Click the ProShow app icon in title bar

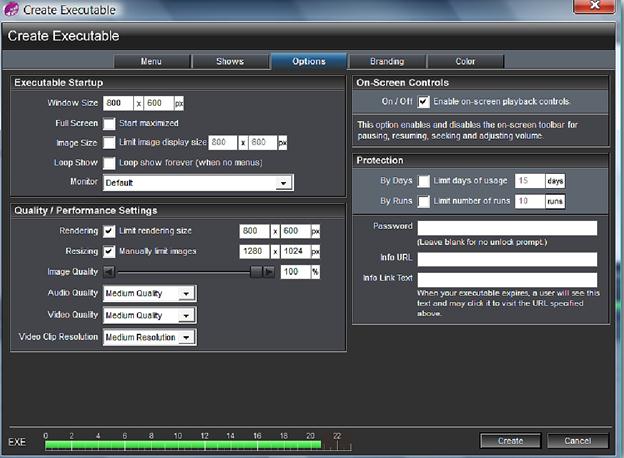(11, 9)
